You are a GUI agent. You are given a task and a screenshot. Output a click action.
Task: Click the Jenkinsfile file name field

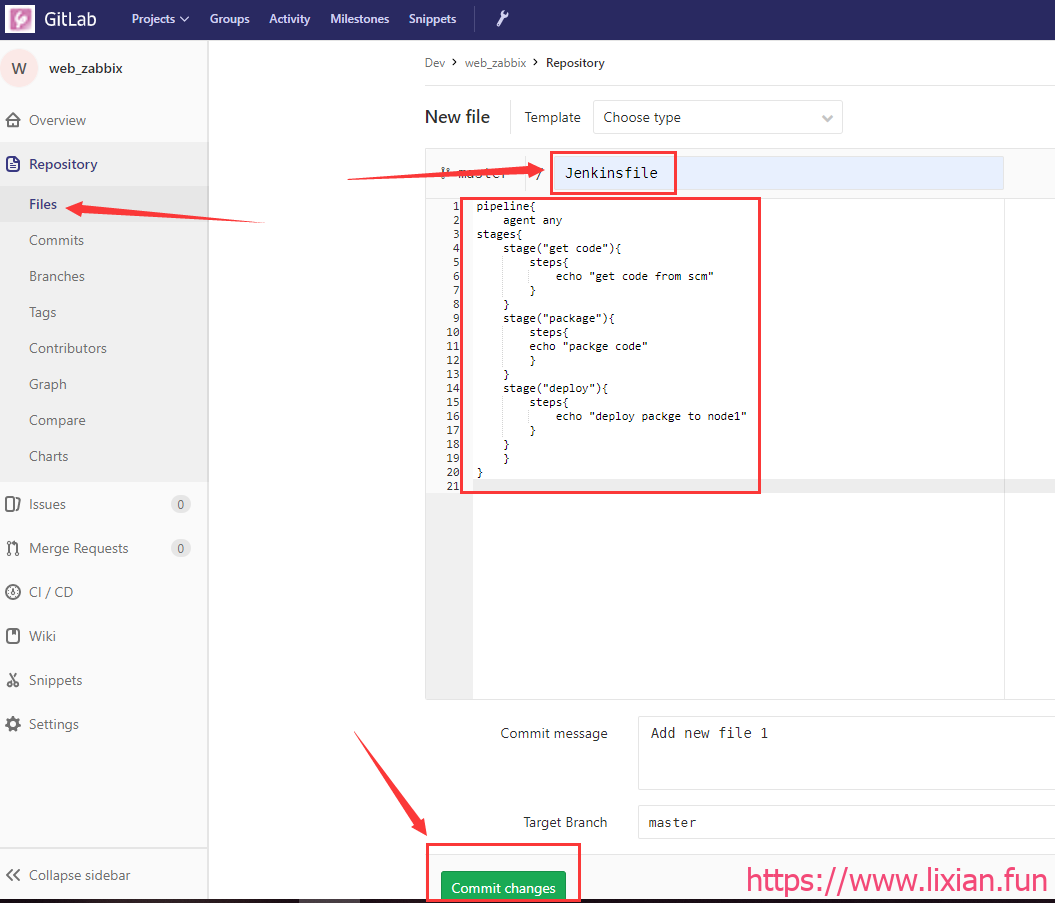point(777,173)
